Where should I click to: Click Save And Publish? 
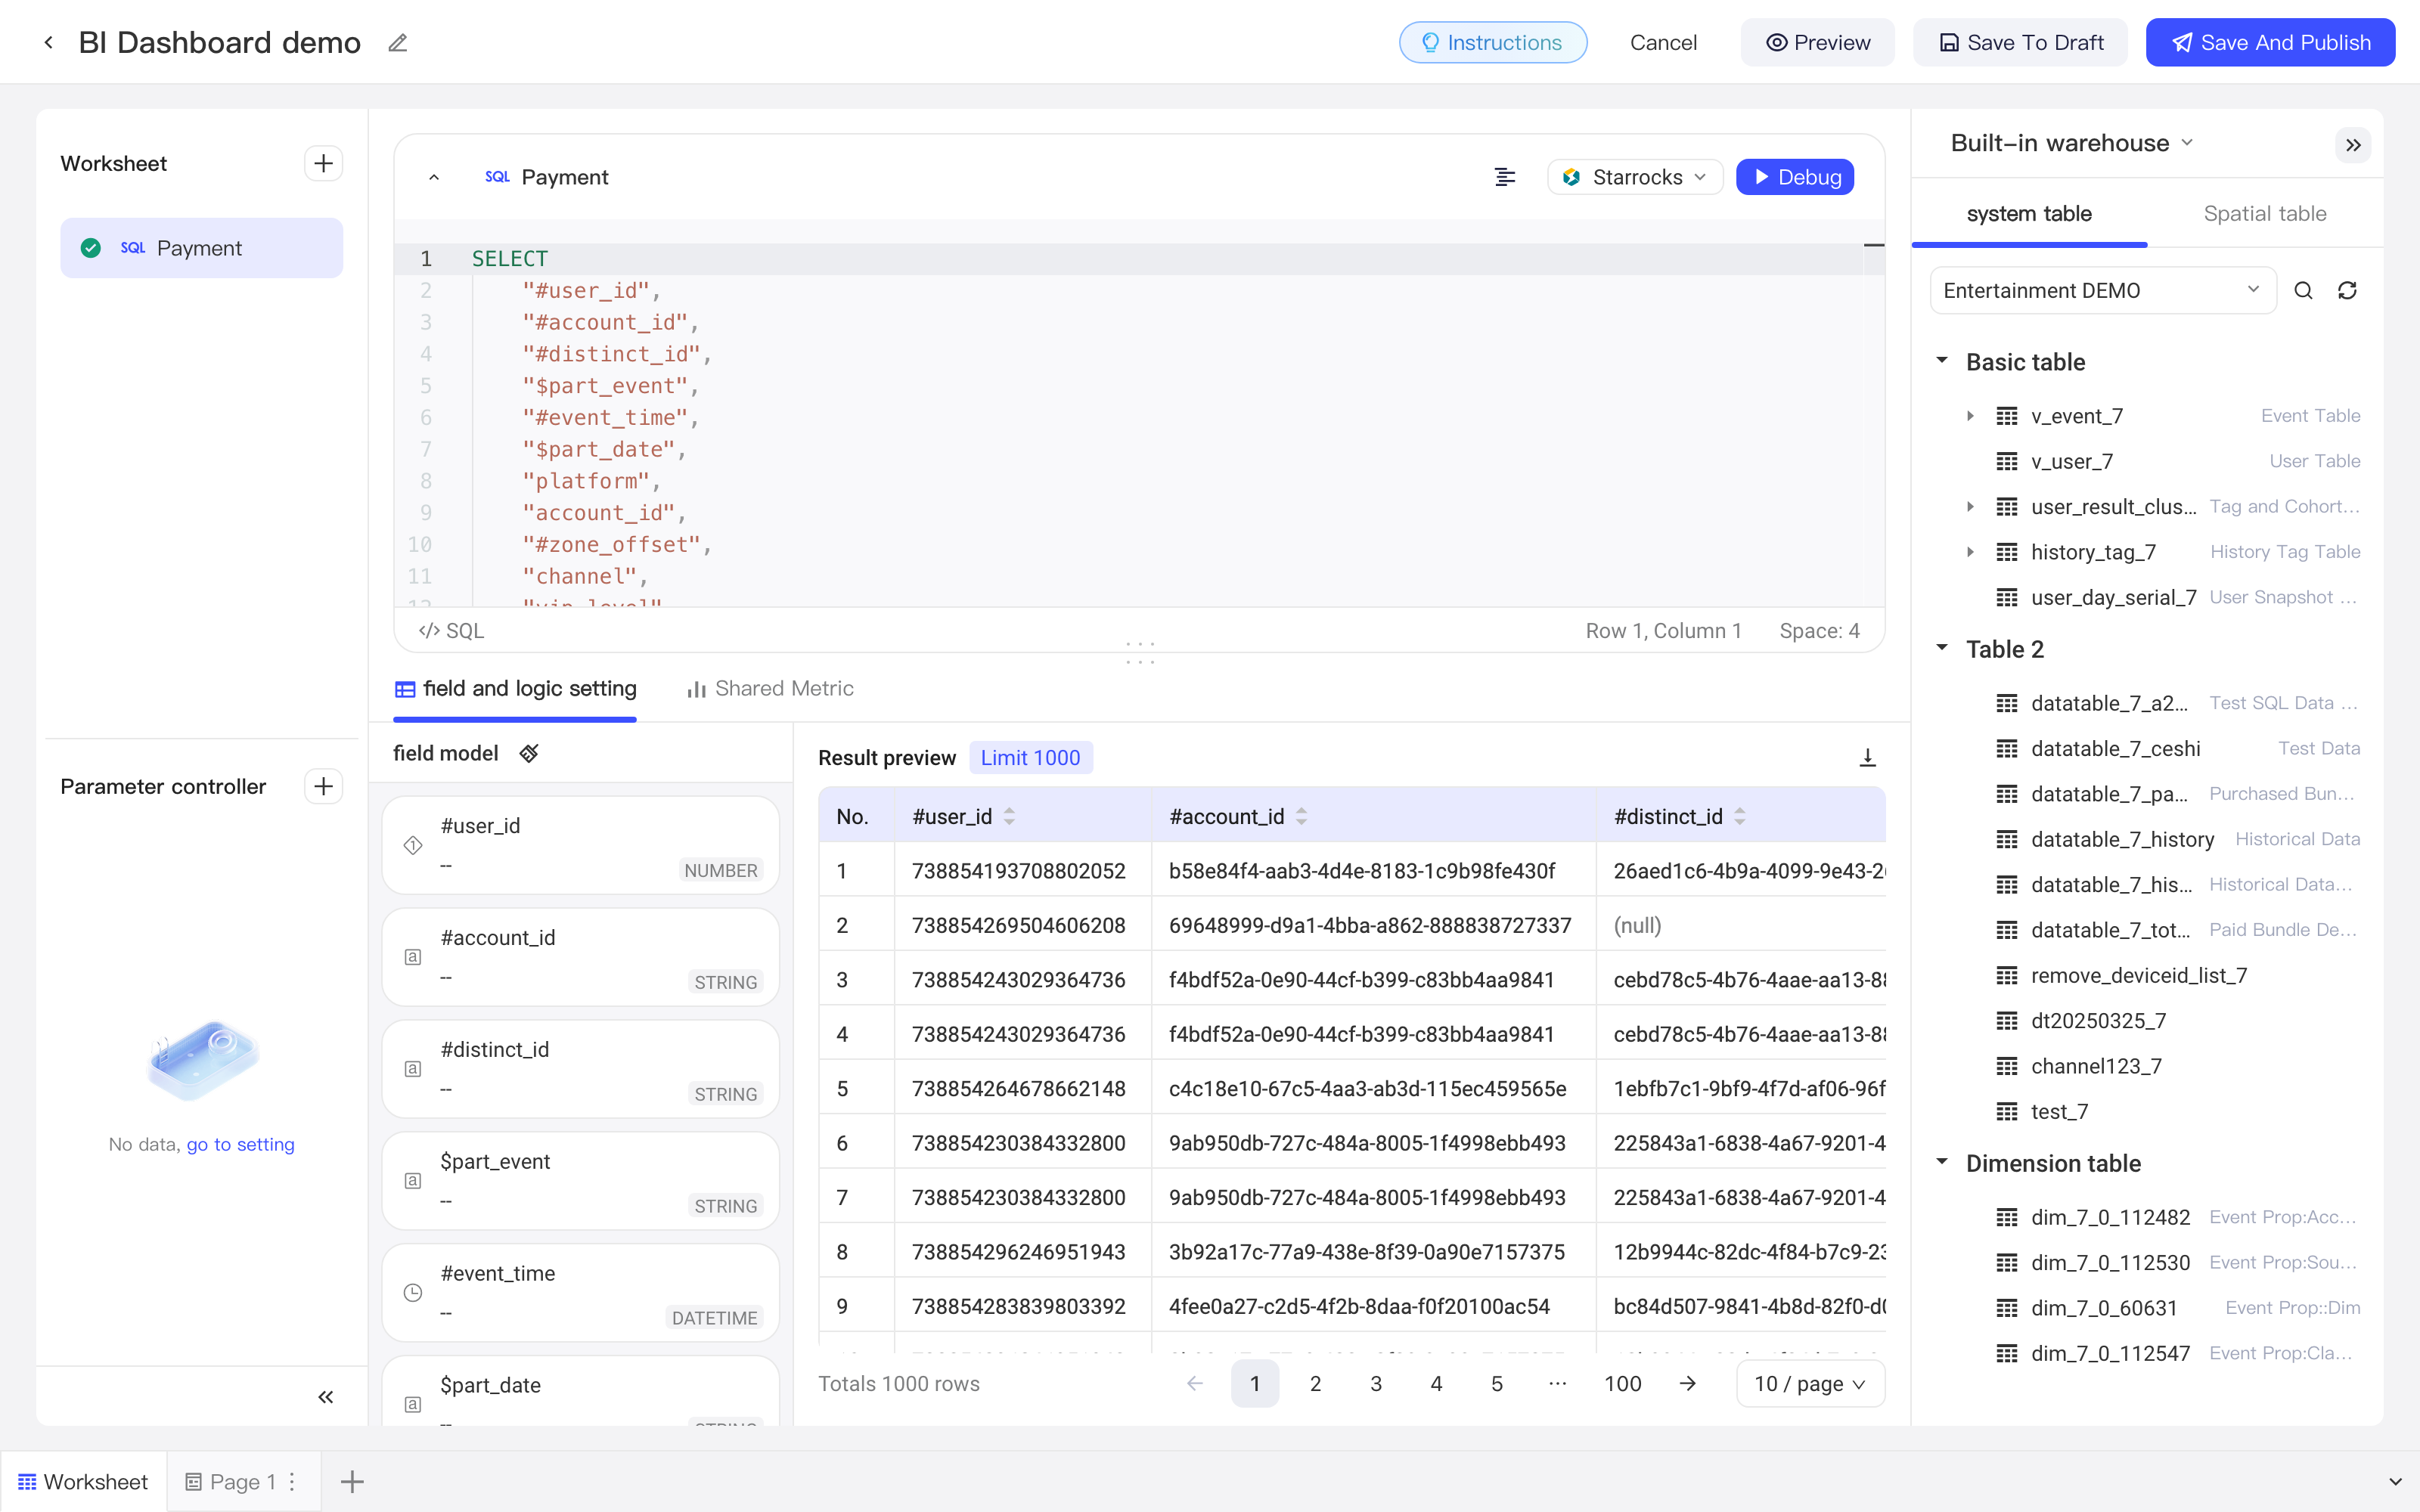[x=2270, y=42]
